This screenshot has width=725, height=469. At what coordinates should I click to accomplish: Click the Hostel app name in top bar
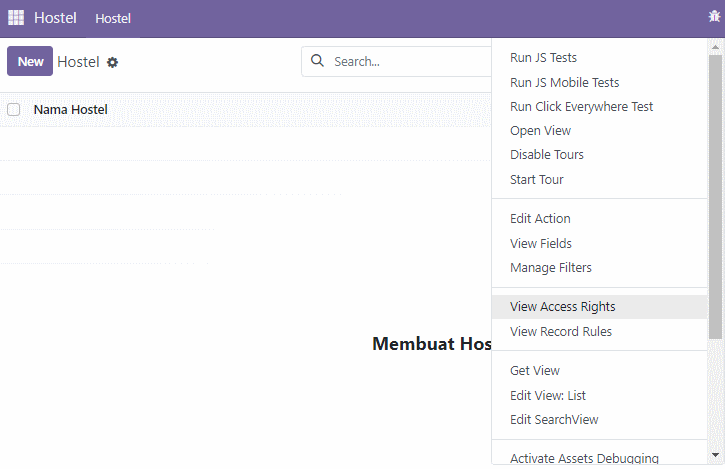coord(55,18)
